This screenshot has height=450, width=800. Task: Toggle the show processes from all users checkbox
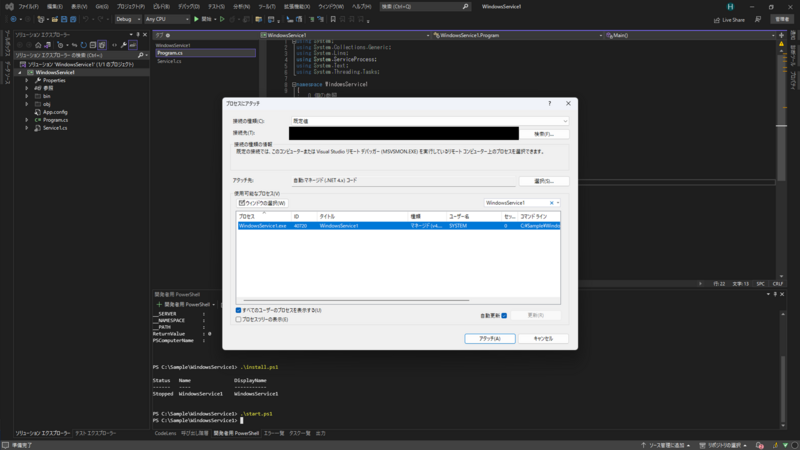238,310
